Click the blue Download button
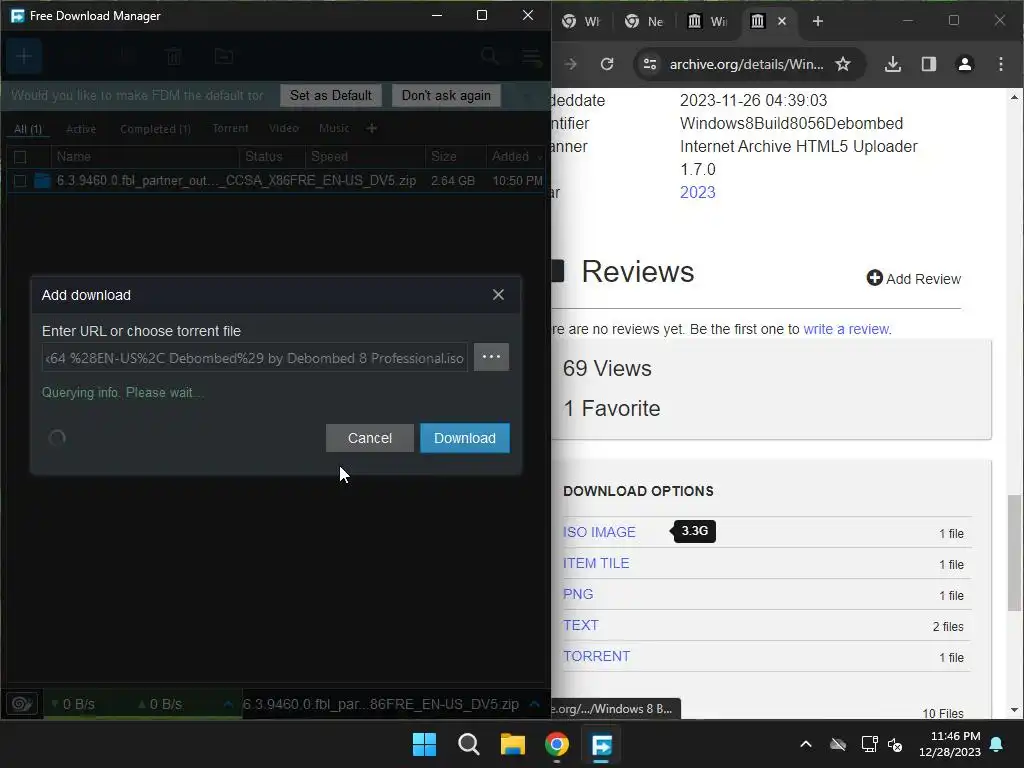This screenshot has height=768, width=1024. (465, 438)
